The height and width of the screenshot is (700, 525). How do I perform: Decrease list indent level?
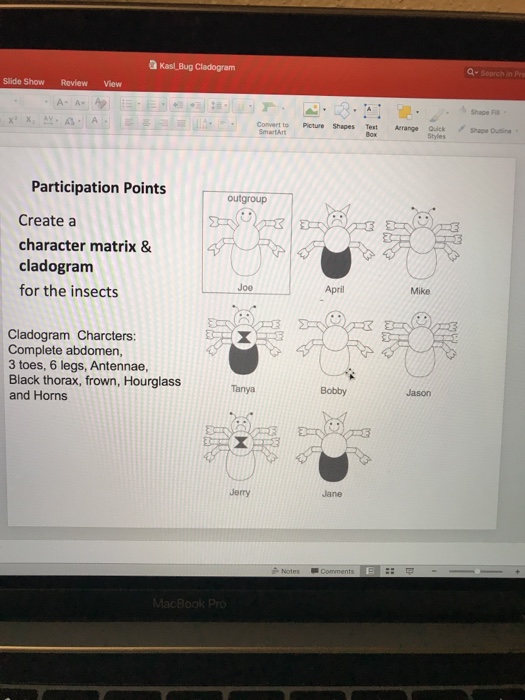pyautogui.click(x=178, y=105)
